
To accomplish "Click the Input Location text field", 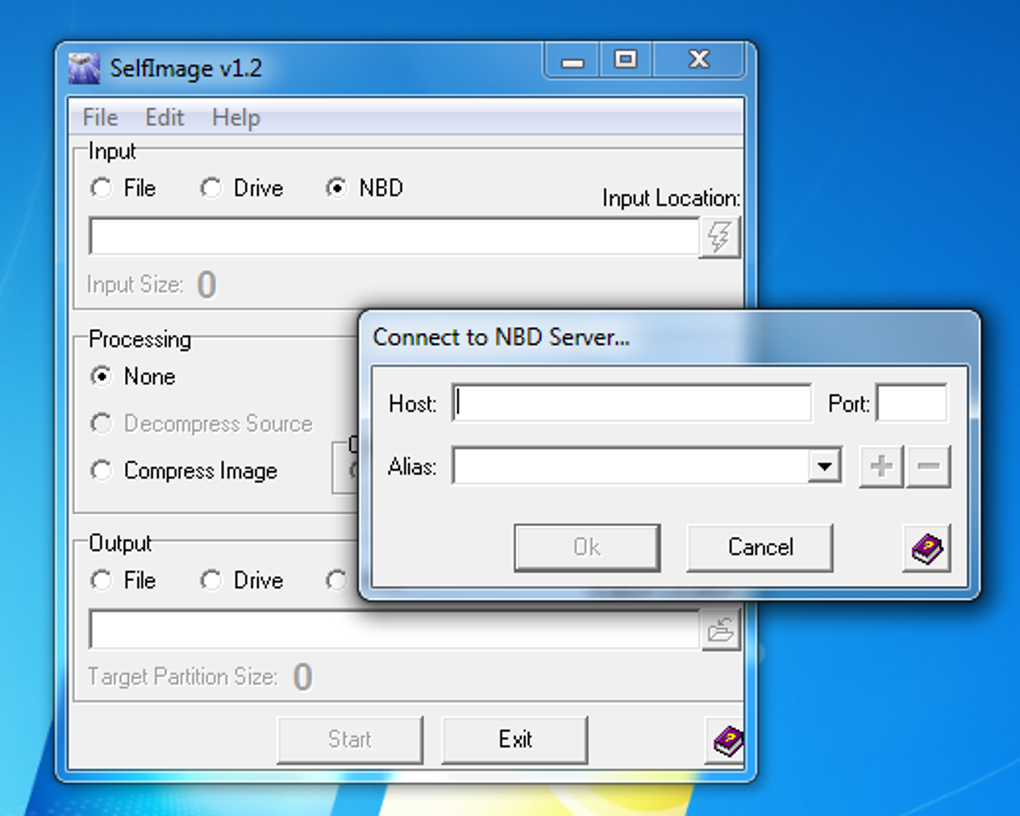I will click(x=394, y=237).
